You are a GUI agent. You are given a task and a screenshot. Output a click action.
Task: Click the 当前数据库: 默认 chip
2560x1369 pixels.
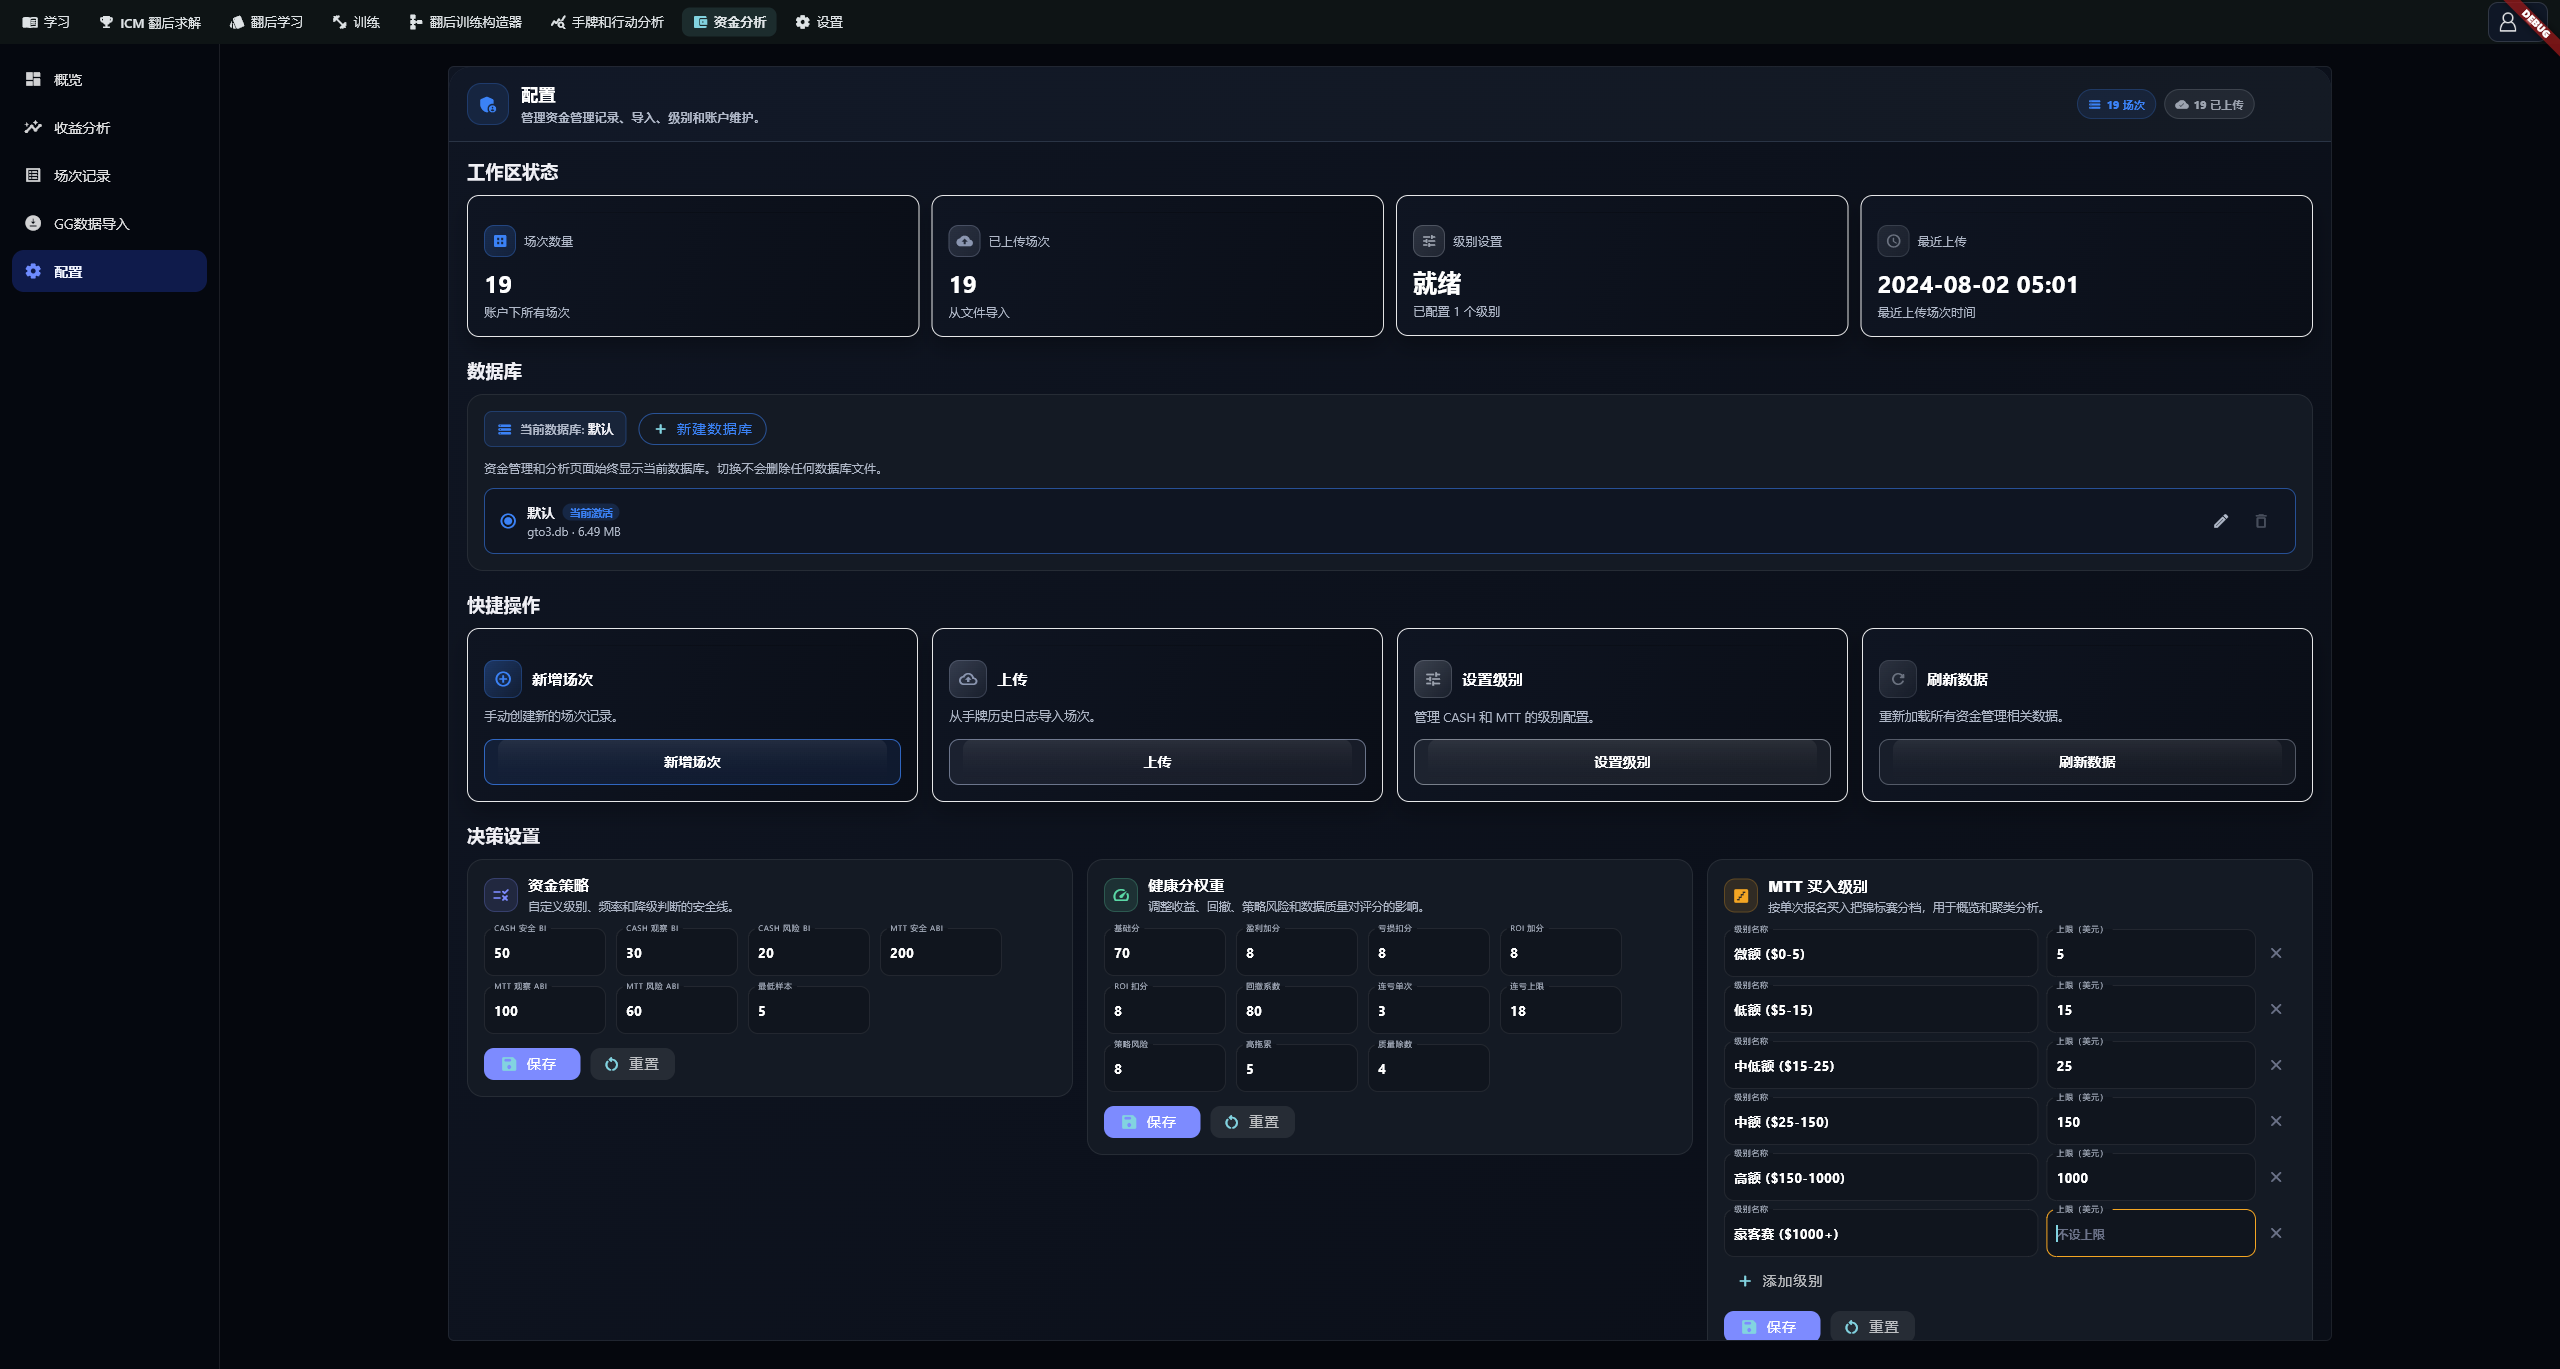pos(555,429)
